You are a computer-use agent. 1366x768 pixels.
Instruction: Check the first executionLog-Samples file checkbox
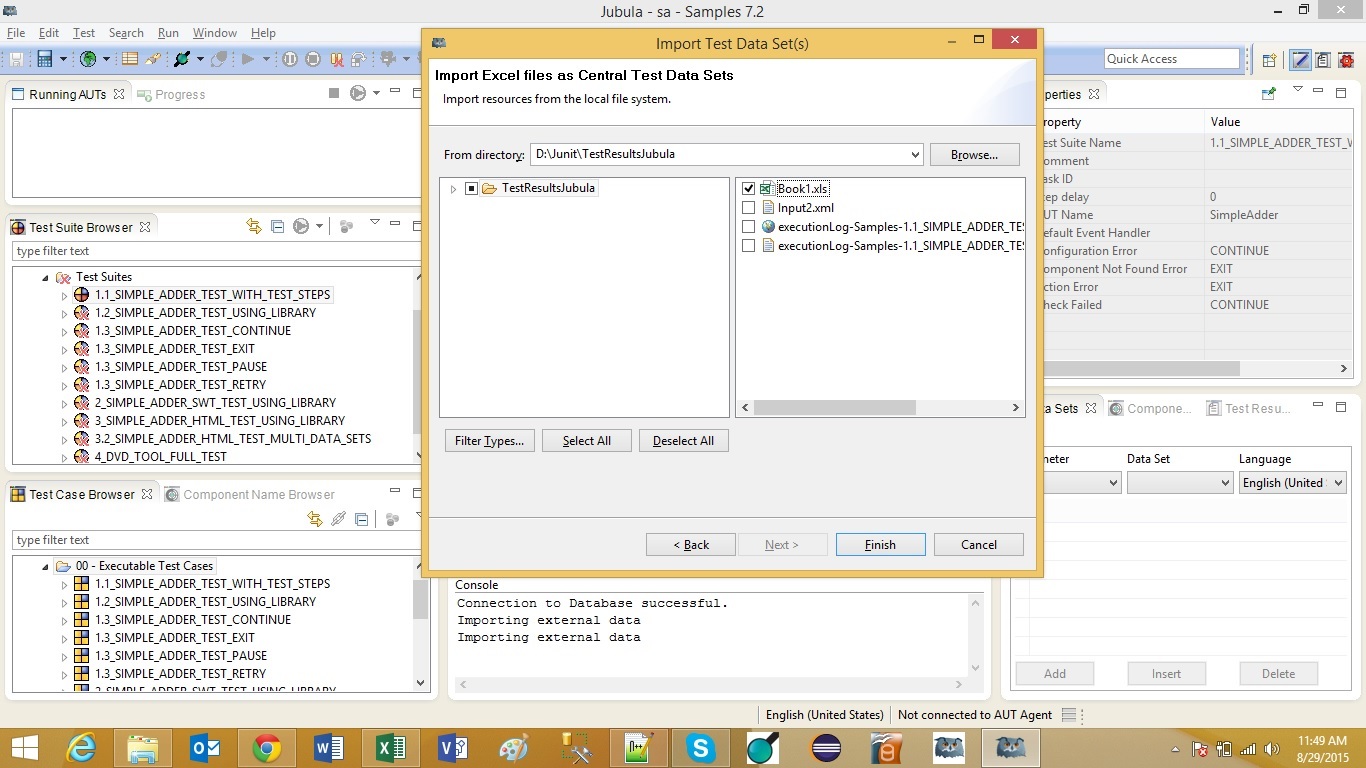pos(748,227)
